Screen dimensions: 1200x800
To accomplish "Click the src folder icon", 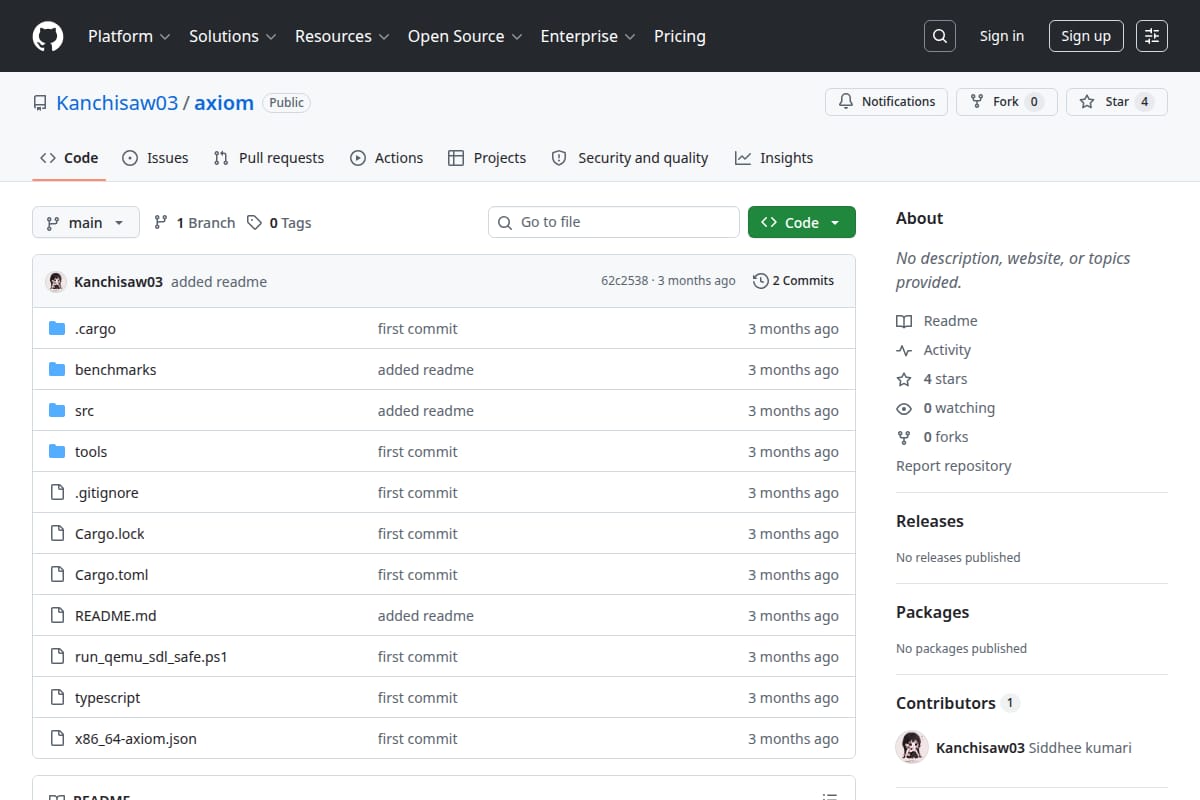I will [x=57, y=411].
